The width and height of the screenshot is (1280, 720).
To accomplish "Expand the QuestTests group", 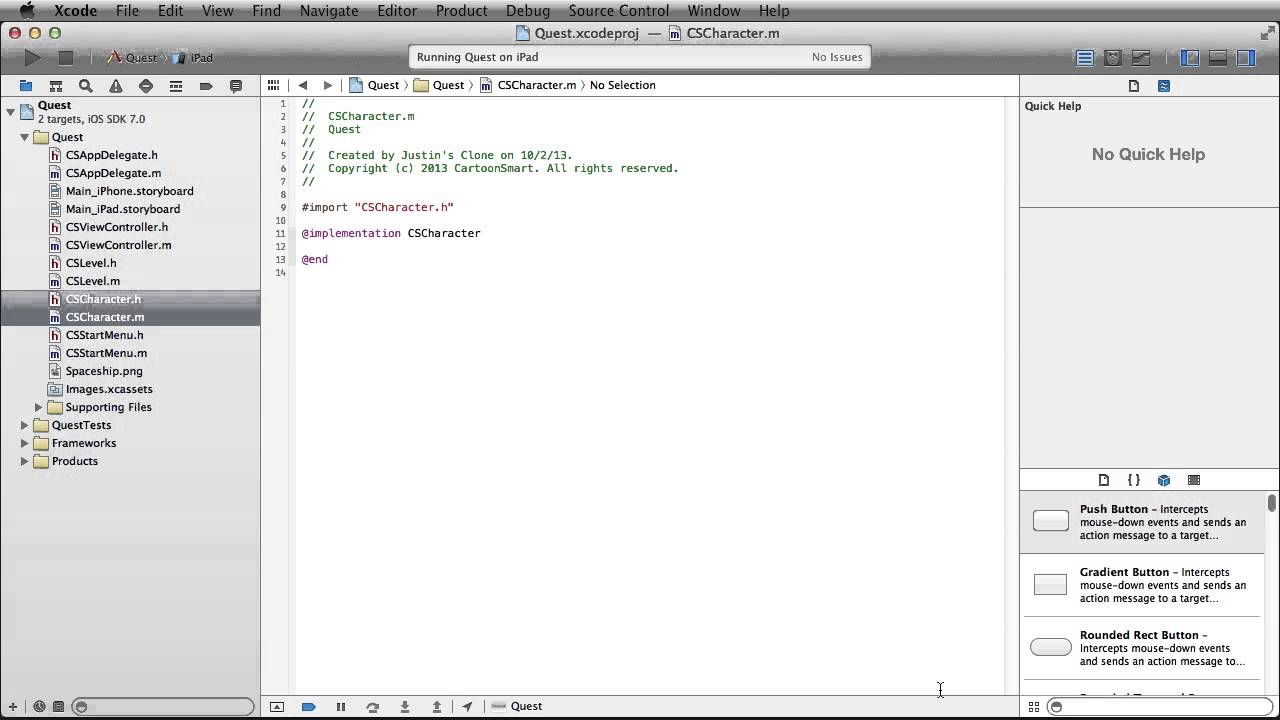I will (x=25, y=425).
